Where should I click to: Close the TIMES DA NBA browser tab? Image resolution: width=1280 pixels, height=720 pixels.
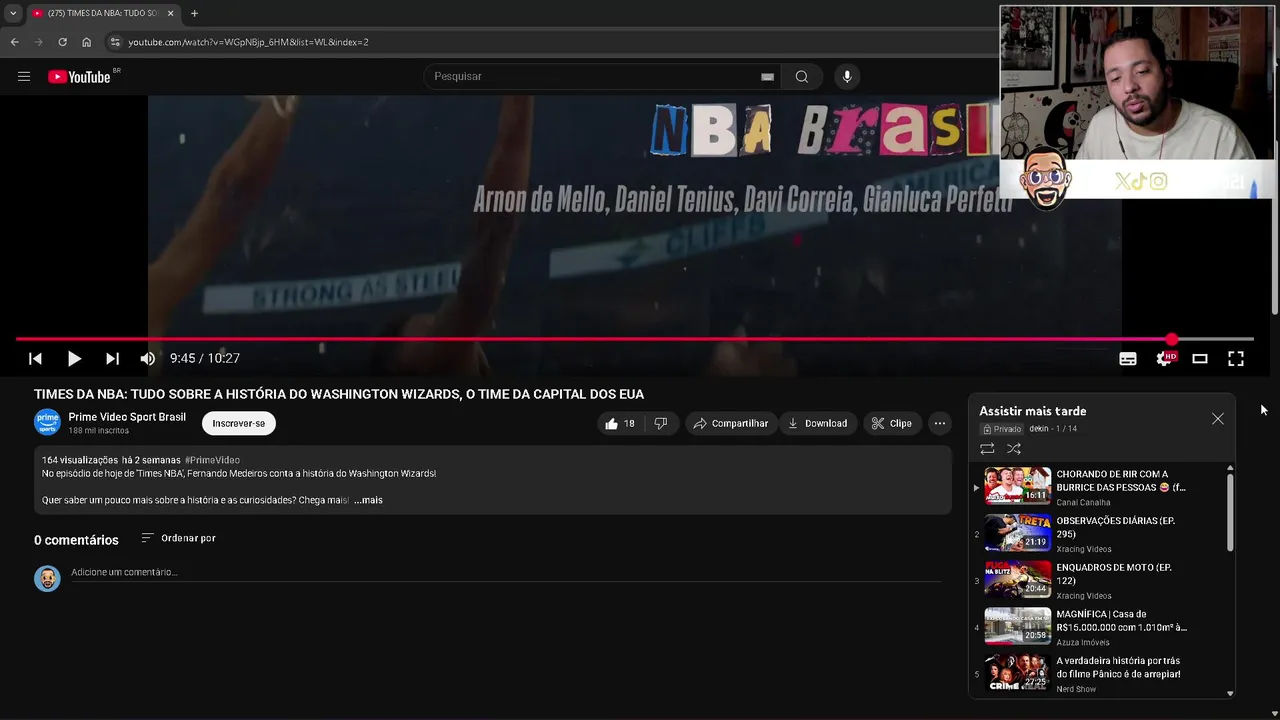(x=170, y=13)
